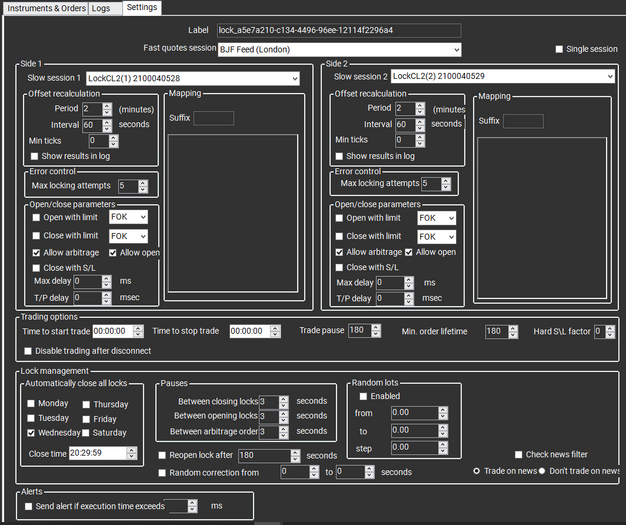Open the Logs tab

100,7
